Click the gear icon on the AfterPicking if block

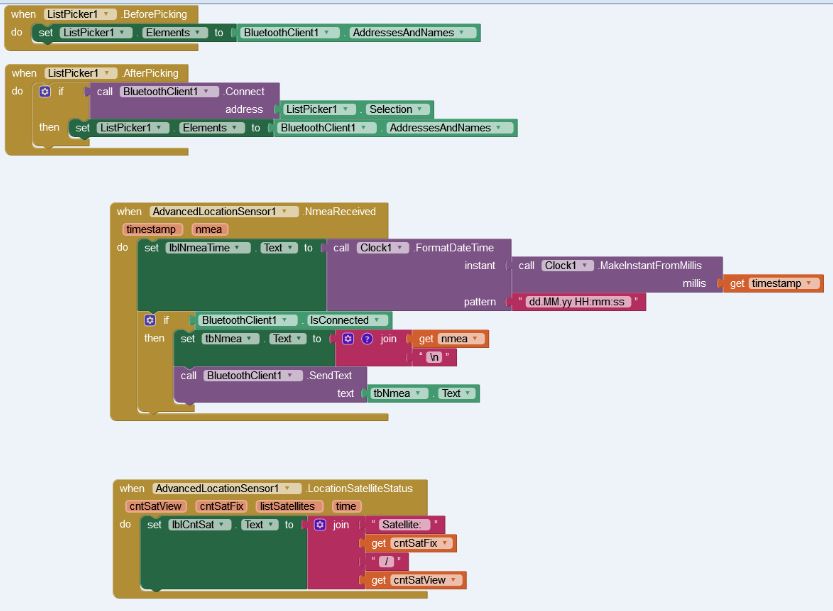[x=45, y=91]
